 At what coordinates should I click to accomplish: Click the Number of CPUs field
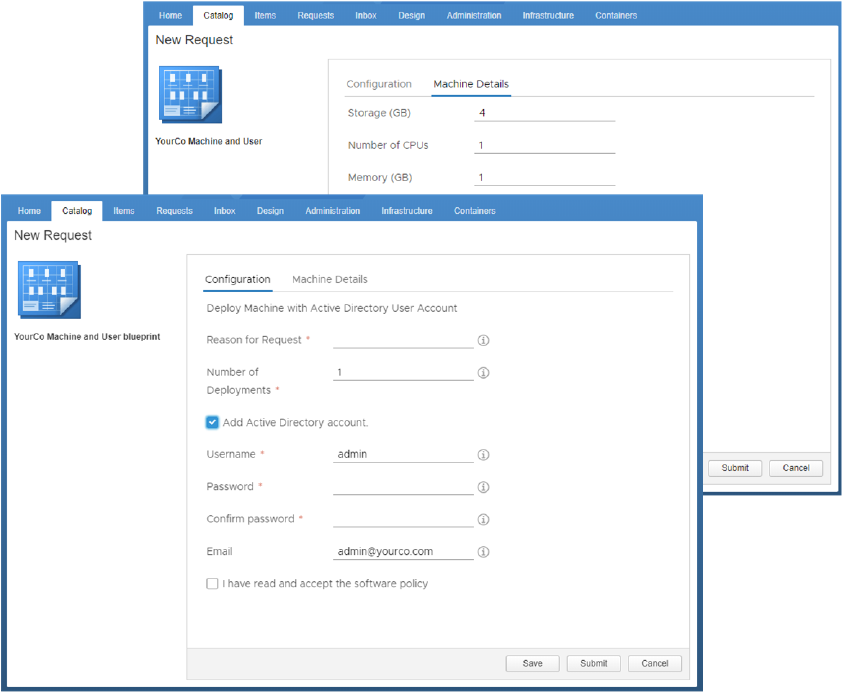(x=545, y=145)
